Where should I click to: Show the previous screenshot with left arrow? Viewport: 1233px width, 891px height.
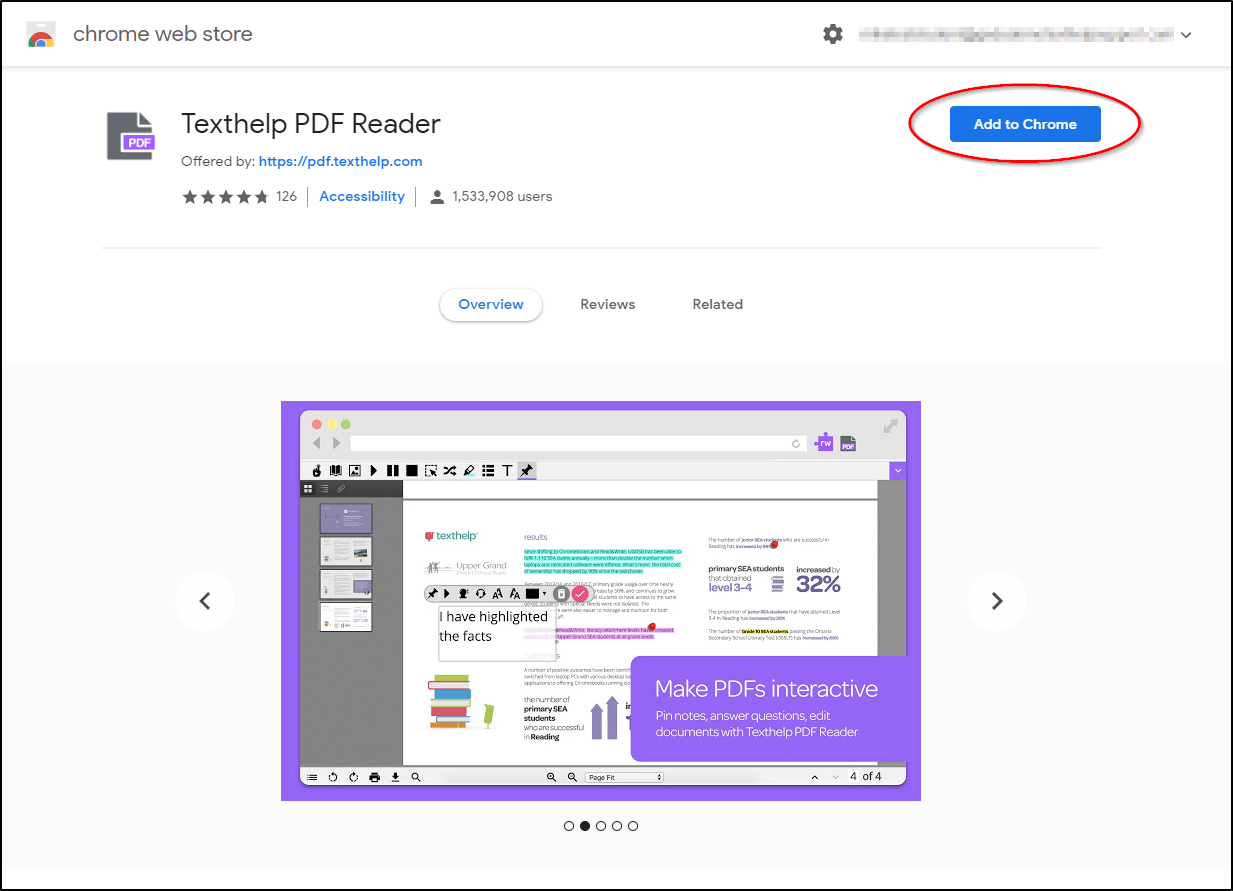click(205, 601)
